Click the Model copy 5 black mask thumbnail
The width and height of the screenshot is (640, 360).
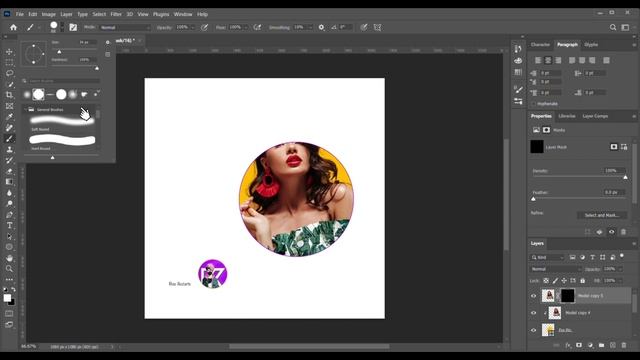[567, 296]
